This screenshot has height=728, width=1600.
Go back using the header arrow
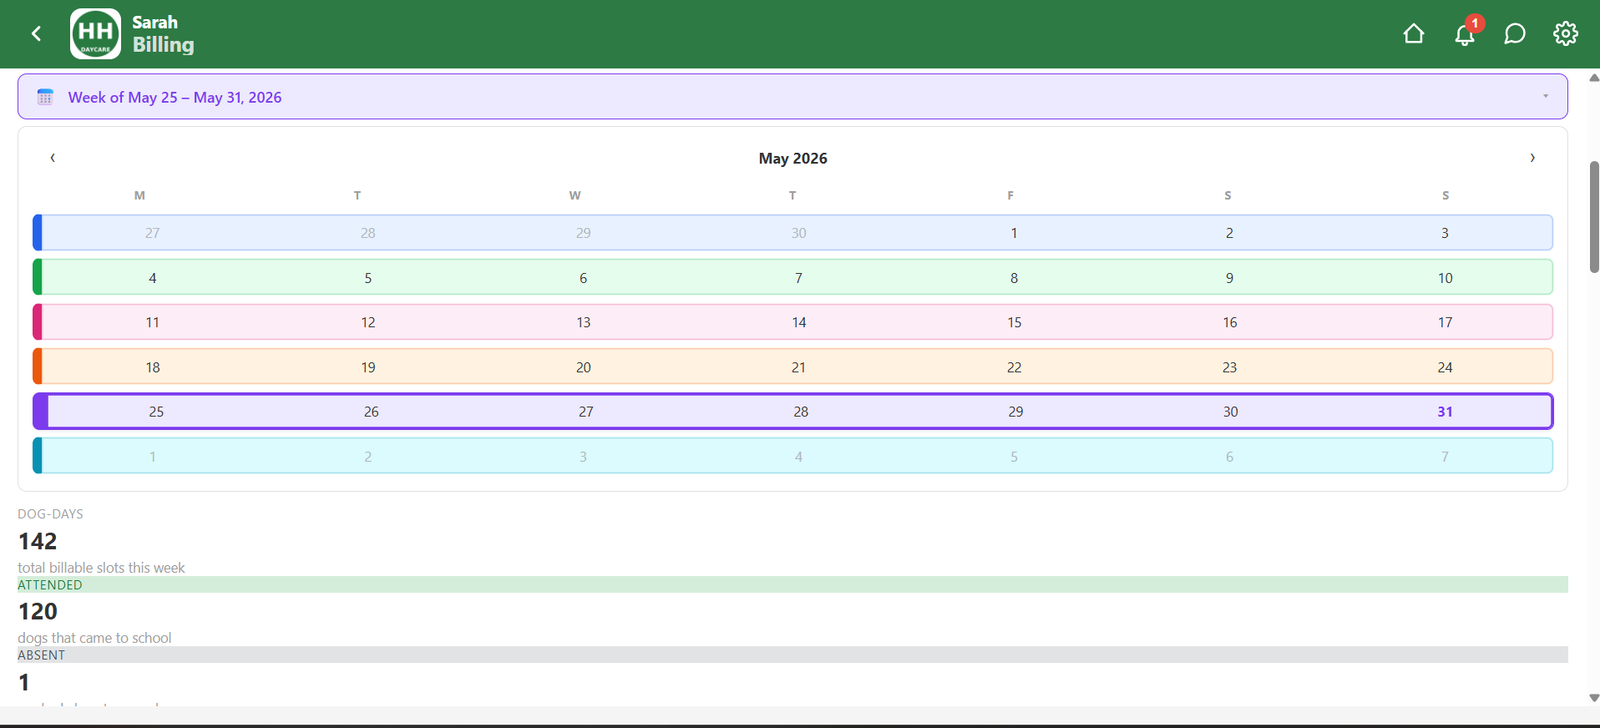coord(36,34)
